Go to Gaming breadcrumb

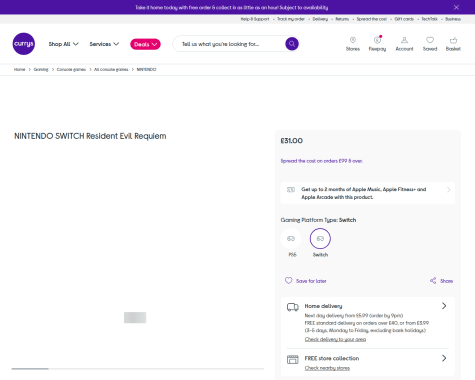tap(41, 69)
